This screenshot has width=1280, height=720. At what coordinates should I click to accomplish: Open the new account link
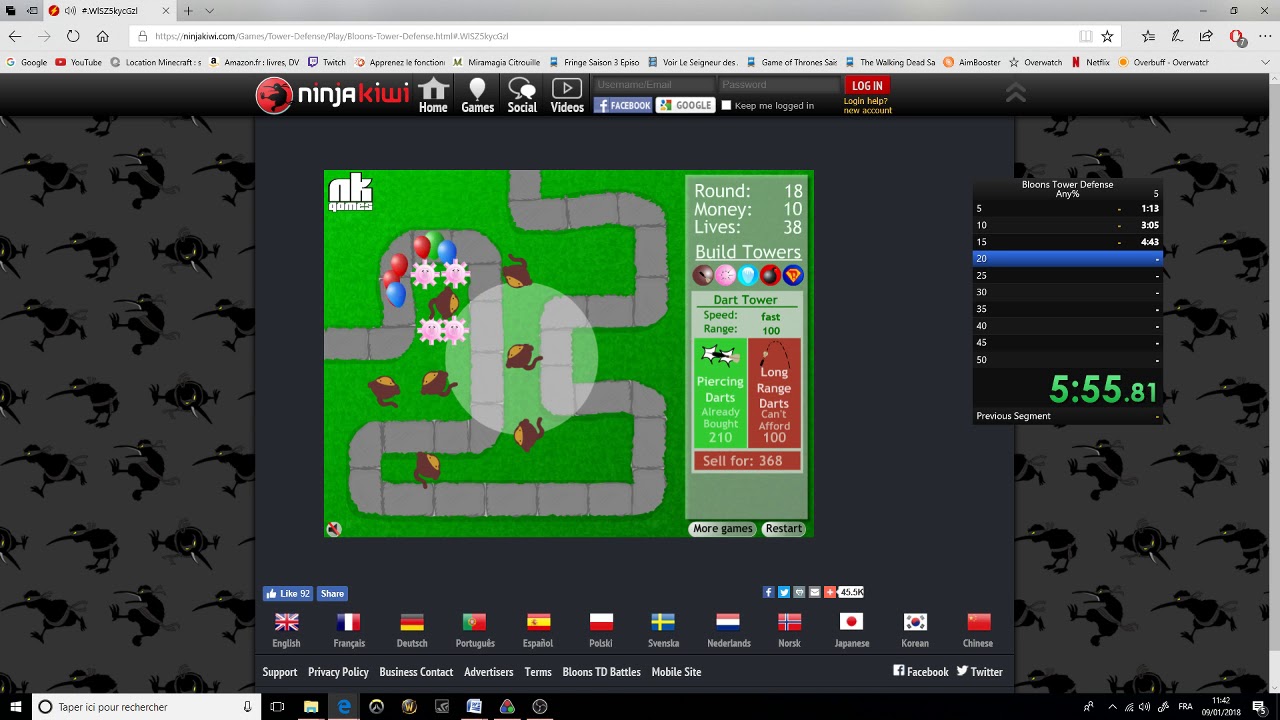point(867,110)
